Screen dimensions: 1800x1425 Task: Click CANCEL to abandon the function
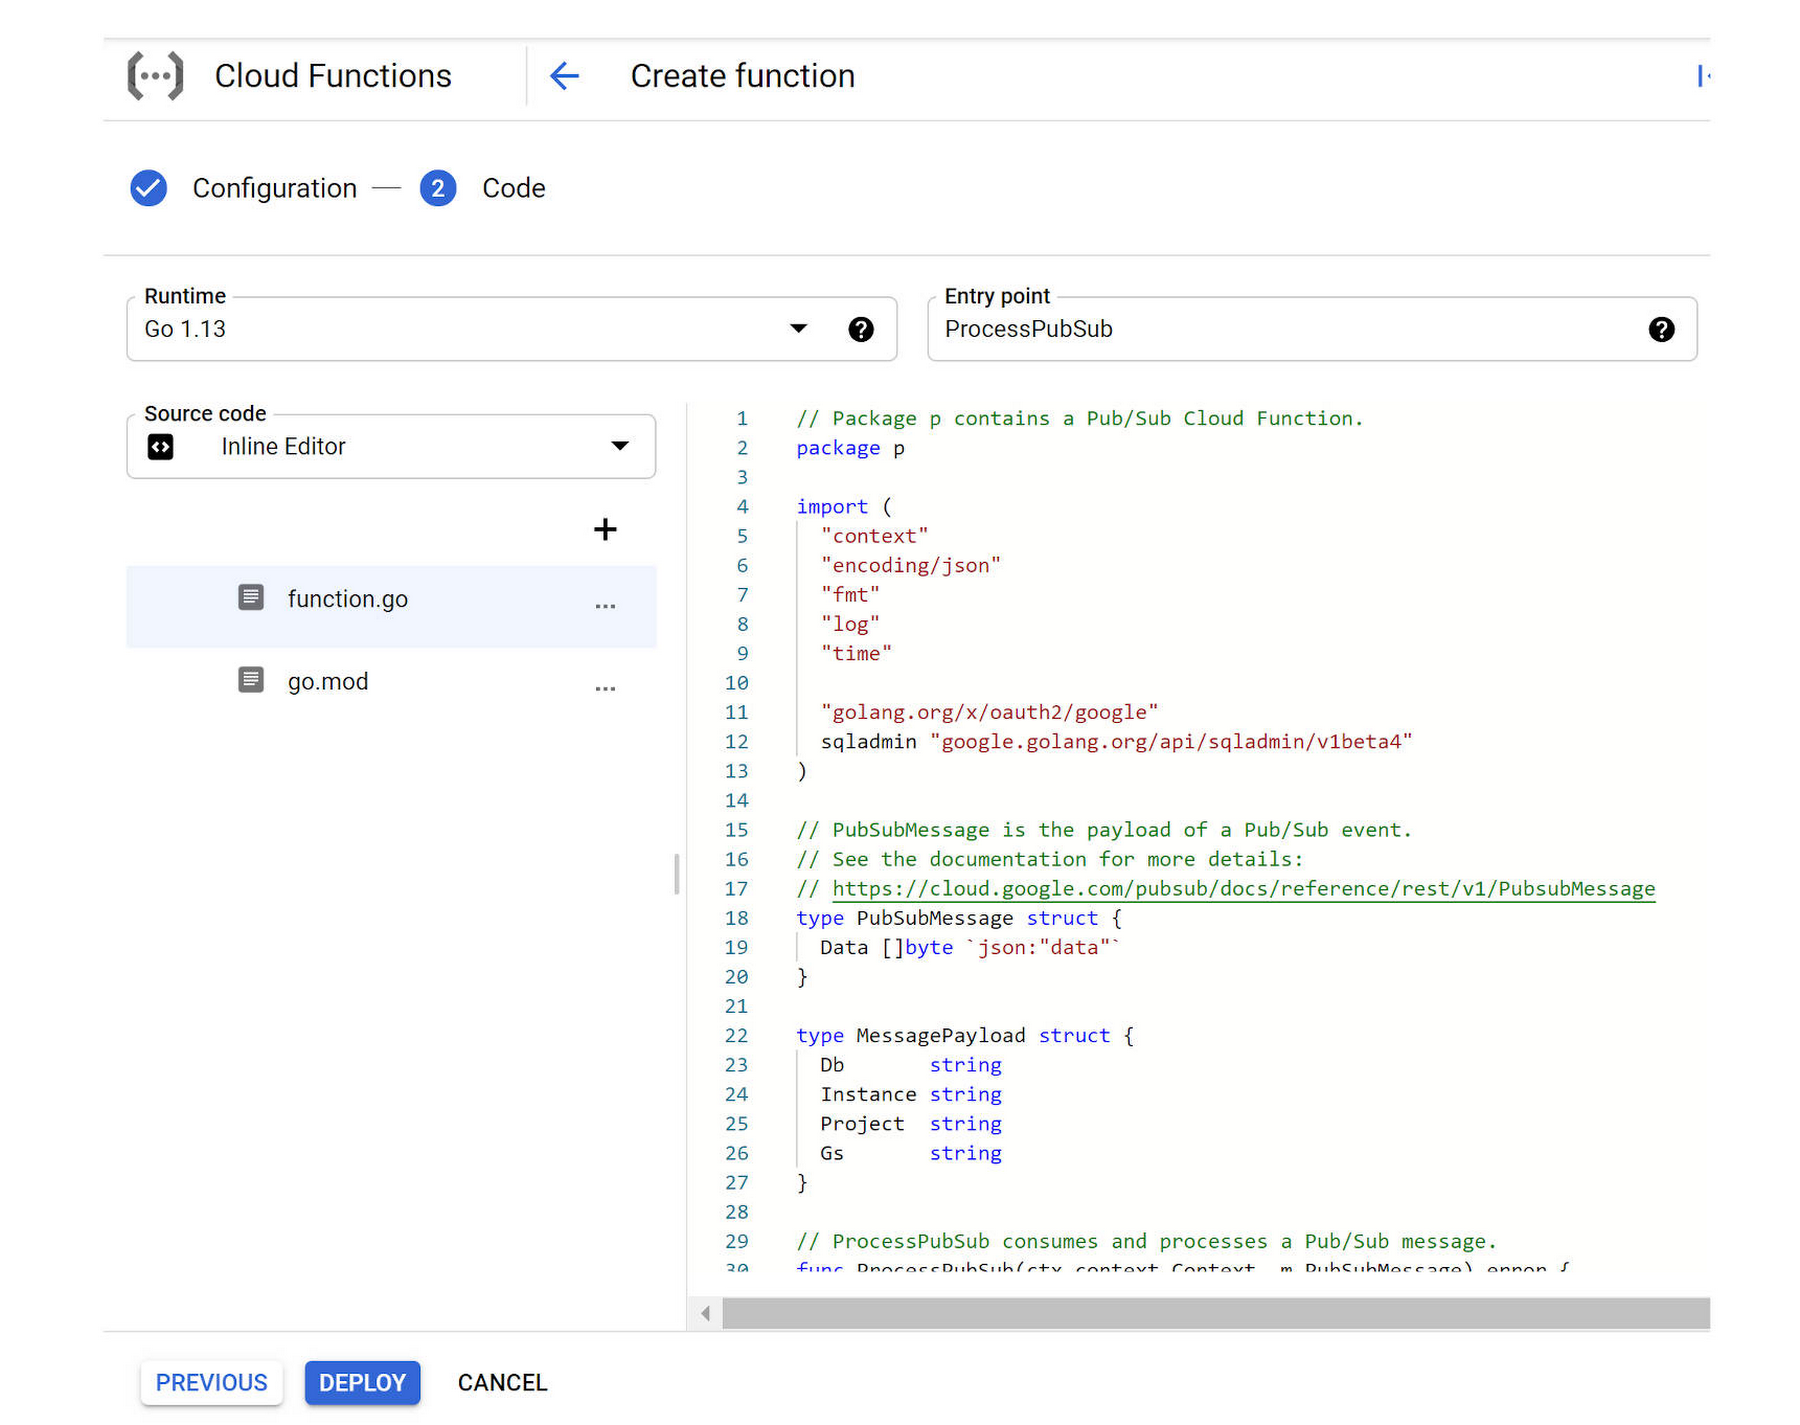(x=501, y=1382)
